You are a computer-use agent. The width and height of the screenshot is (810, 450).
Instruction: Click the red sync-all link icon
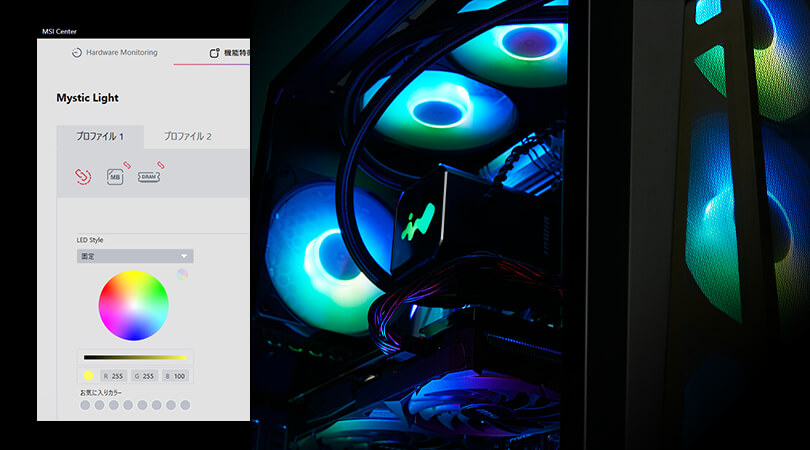83,177
